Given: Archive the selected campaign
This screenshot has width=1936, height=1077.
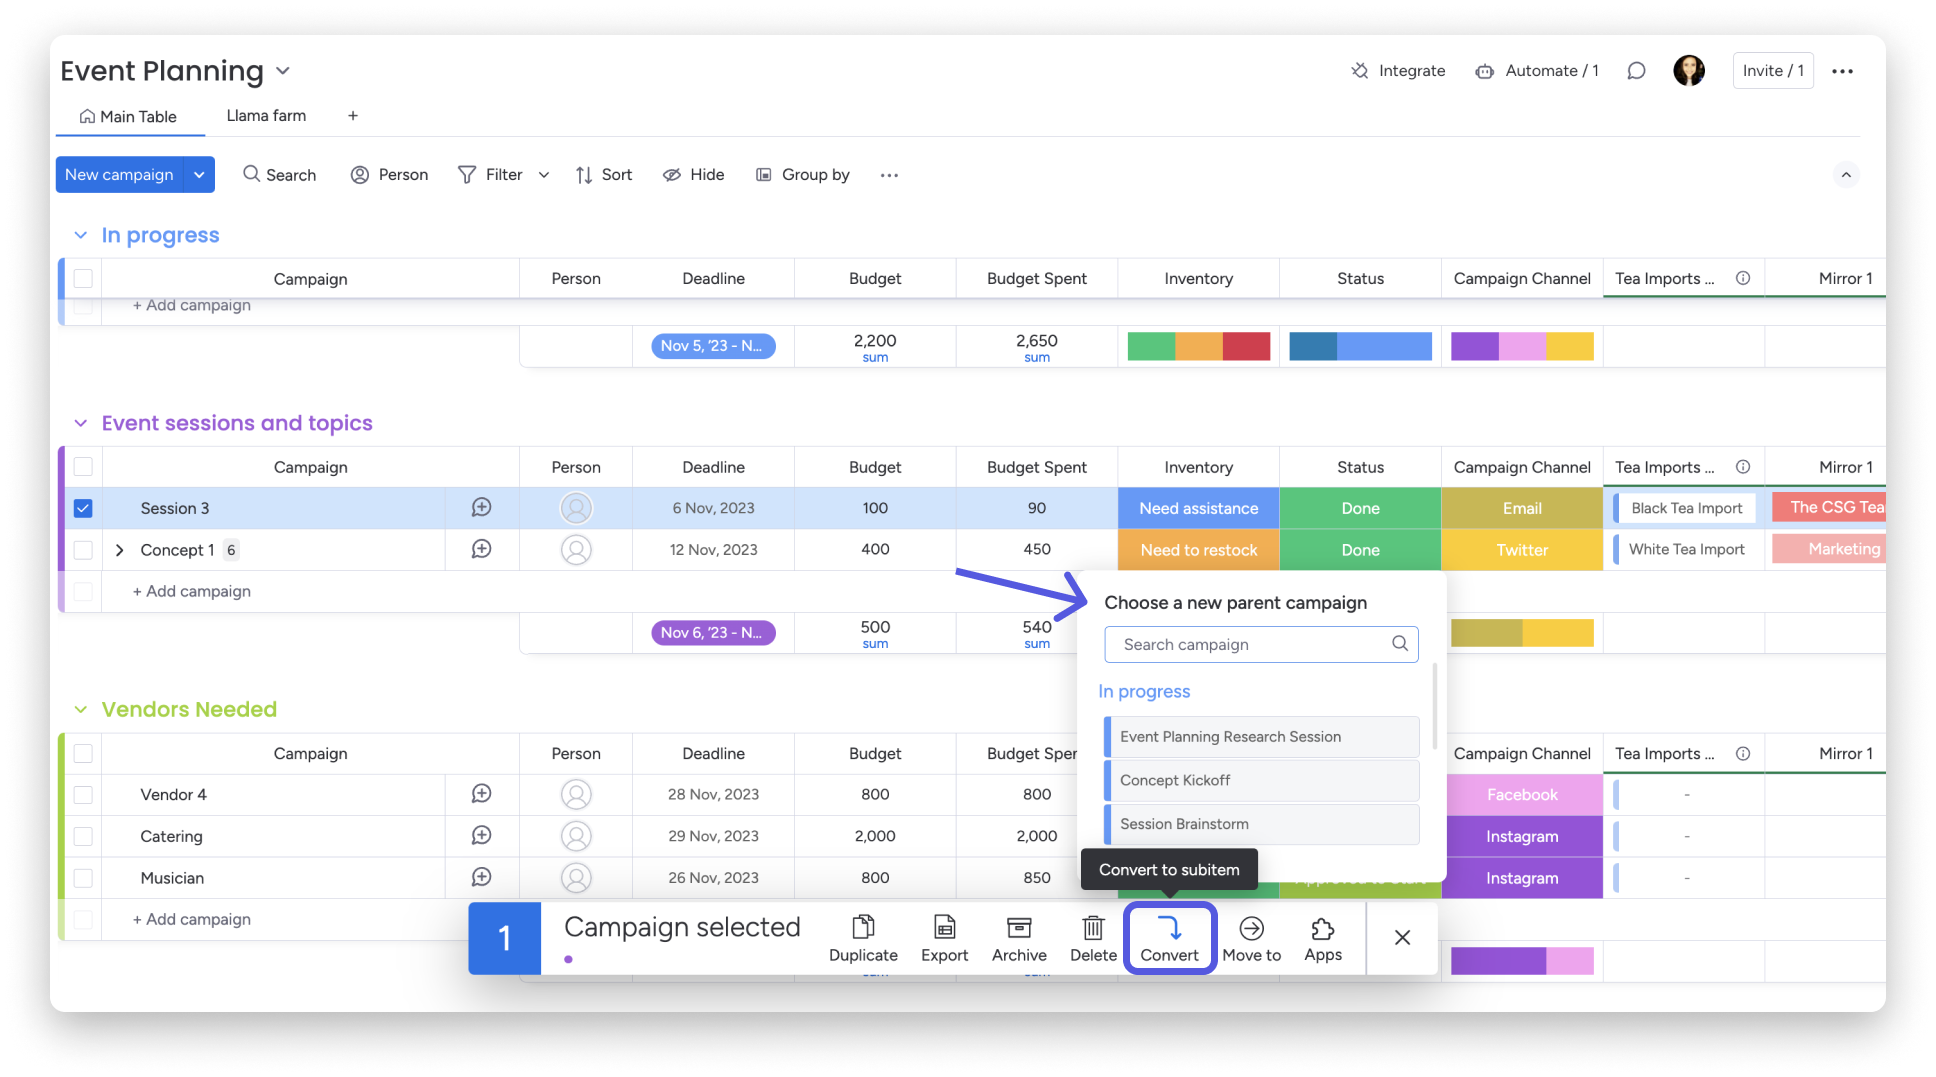Looking at the screenshot, I should point(1019,938).
